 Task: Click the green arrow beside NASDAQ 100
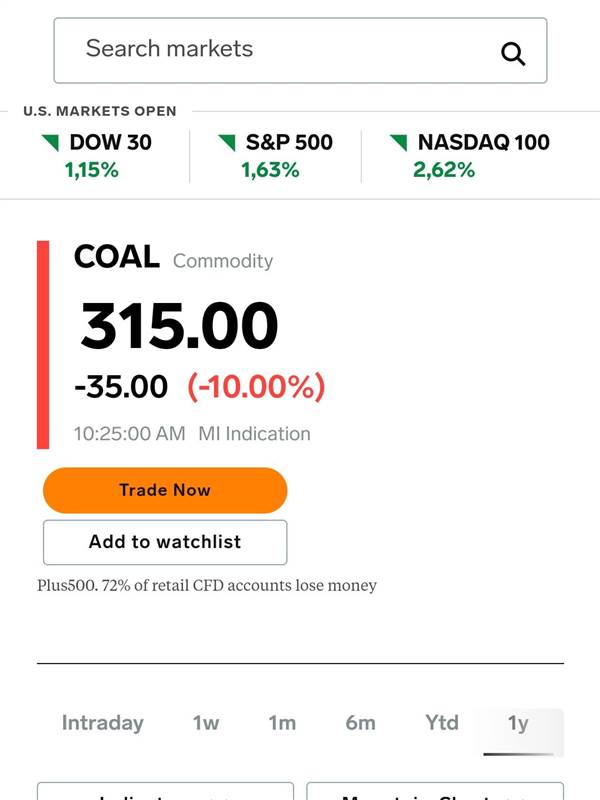point(398,142)
